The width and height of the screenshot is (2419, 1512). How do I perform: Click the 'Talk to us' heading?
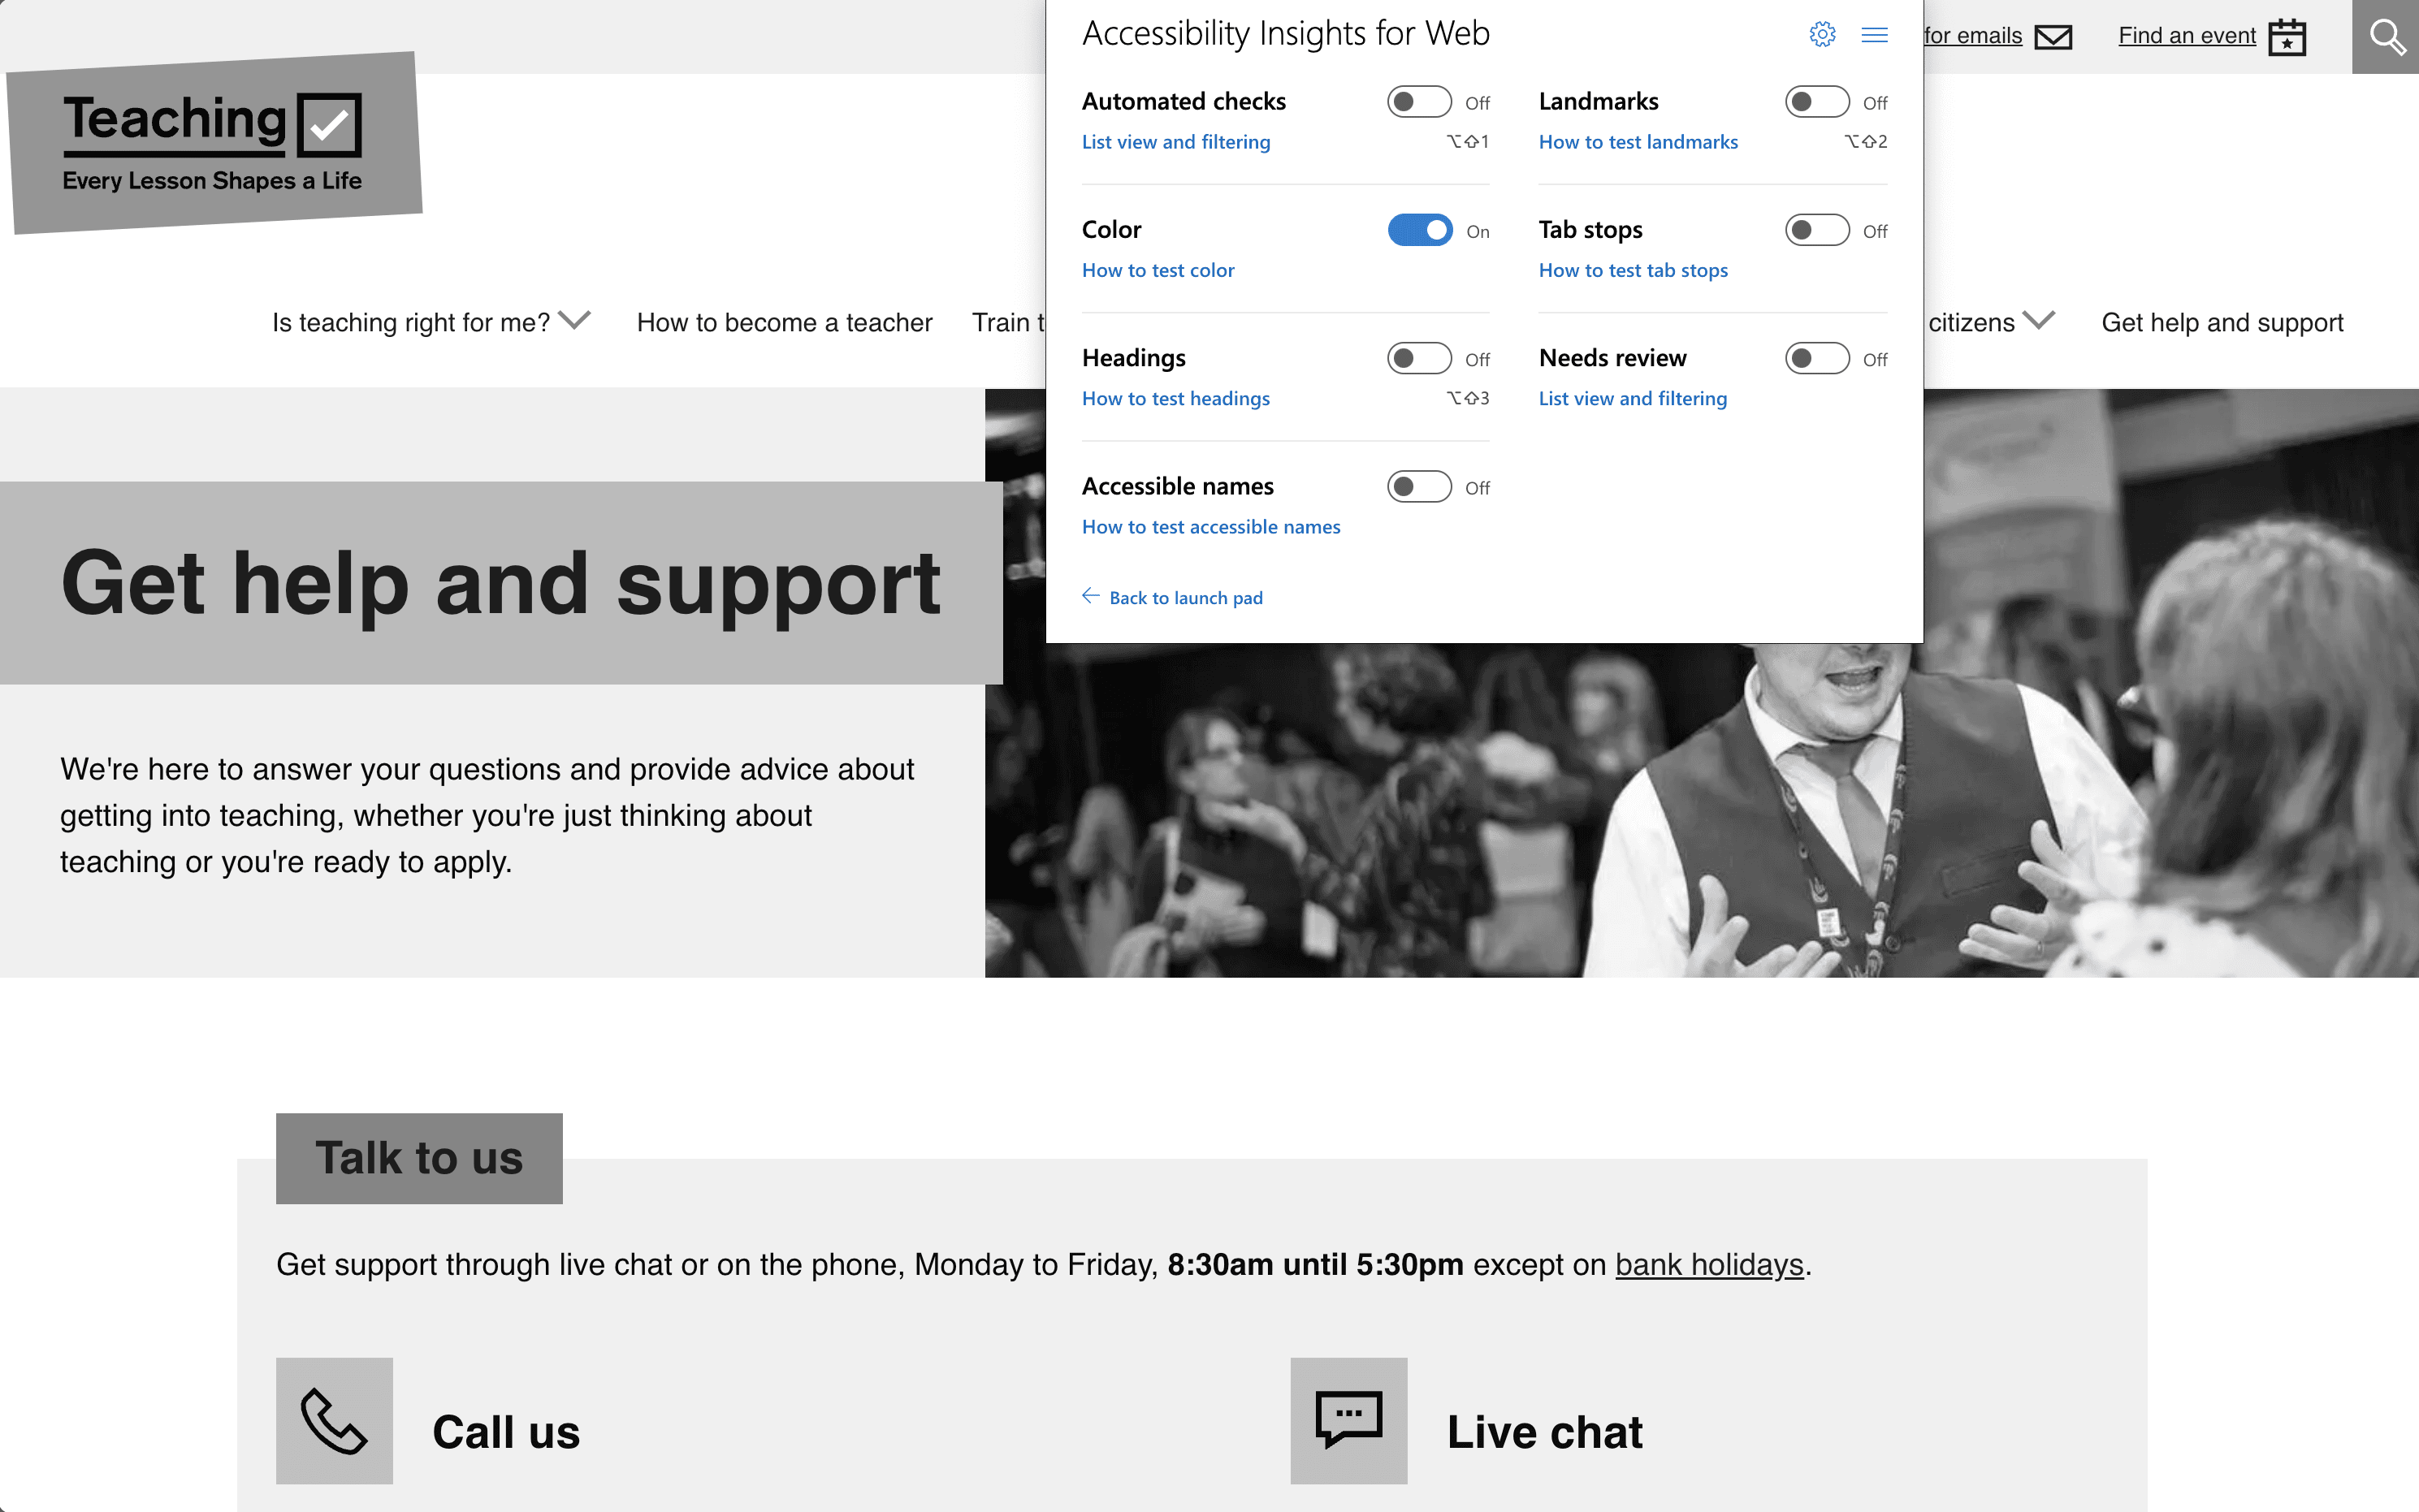click(x=419, y=1158)
